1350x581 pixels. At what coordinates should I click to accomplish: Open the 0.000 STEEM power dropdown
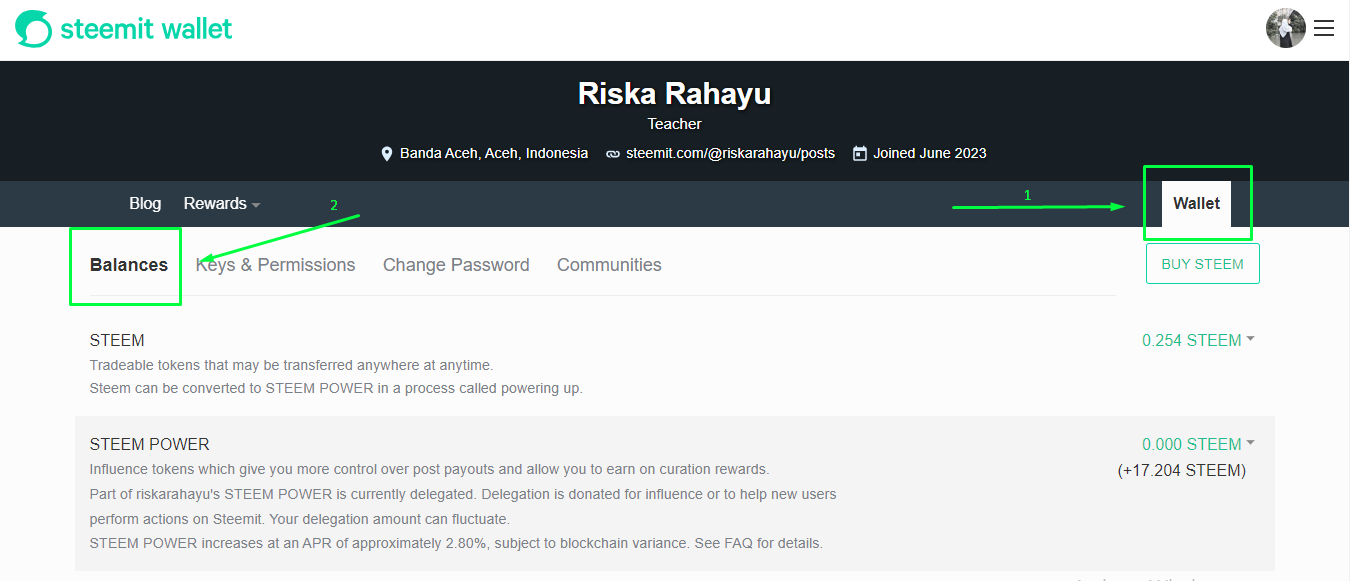point(1198,444)
